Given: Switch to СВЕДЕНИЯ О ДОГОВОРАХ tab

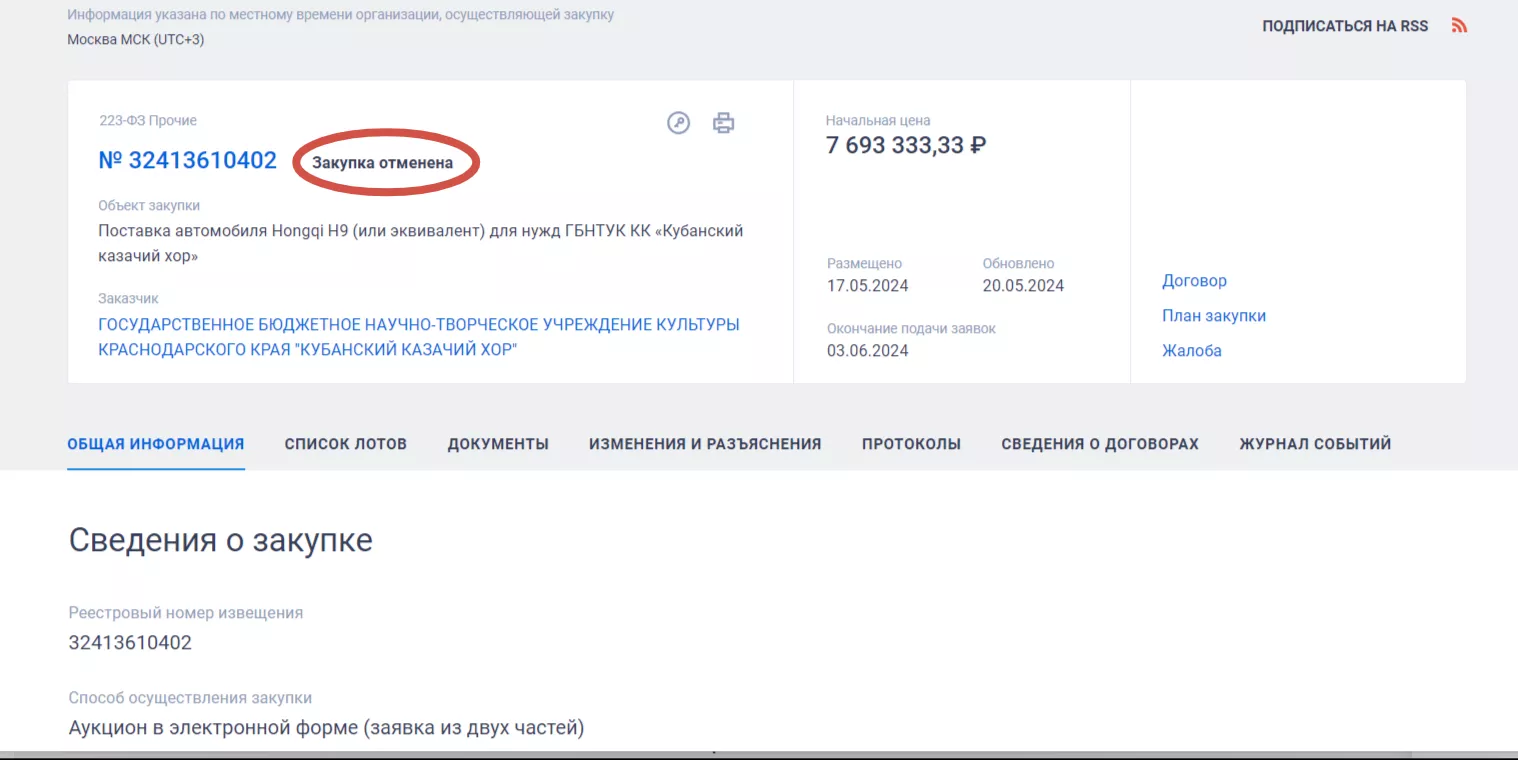Looking at the screenshot, I should tap(1099, 444).
